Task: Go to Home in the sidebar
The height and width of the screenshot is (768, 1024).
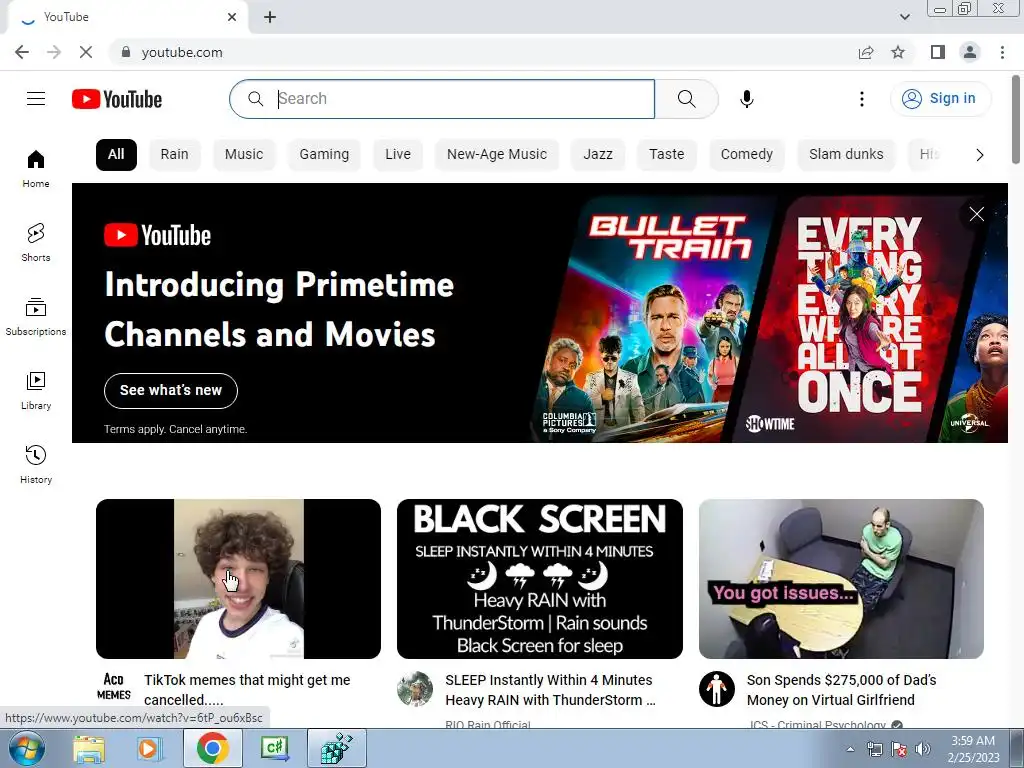Action: click(36, 168)
